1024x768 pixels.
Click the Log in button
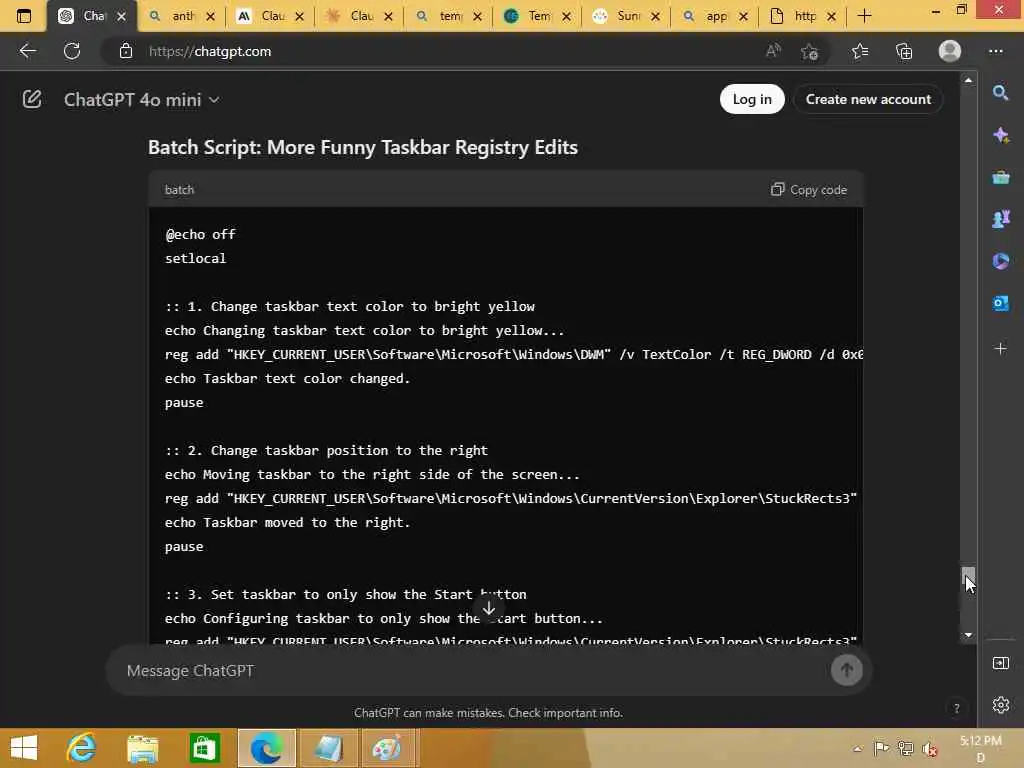coord(752,99)
